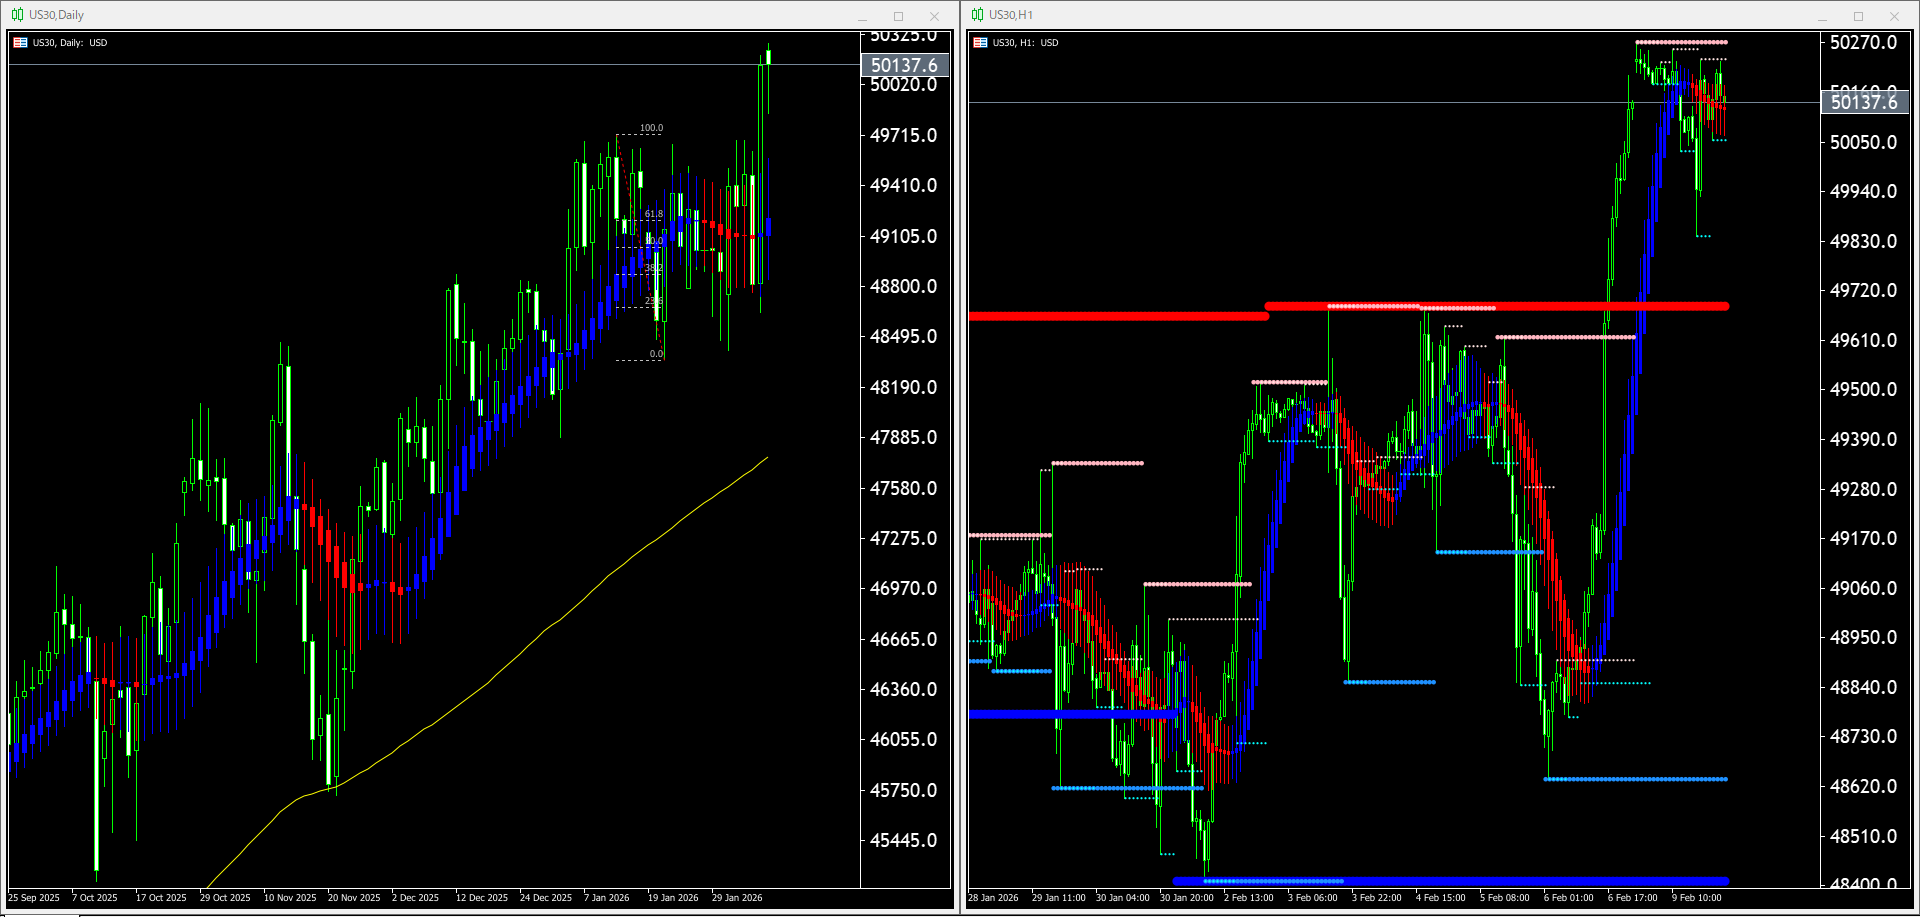1920x917 pixels.
Task: Click the Fibonacci '61.8' level label
Action: (x=654, y=214)
